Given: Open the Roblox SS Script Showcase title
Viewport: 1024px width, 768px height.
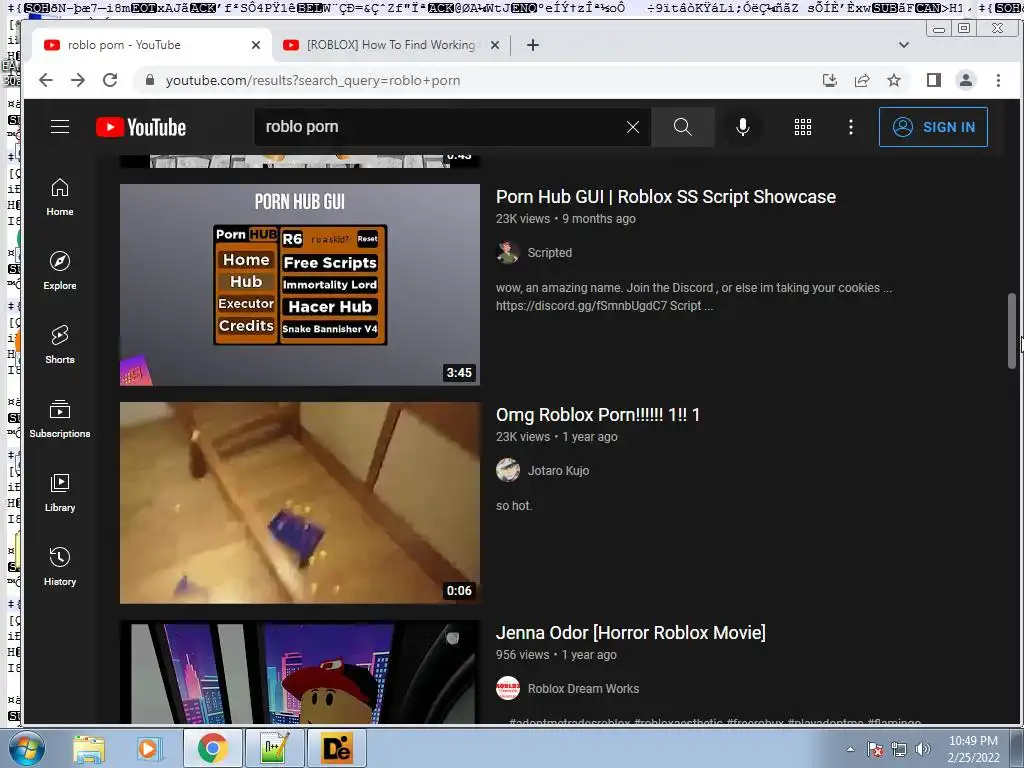Looking at the screenshot, I should (x=665, y=197).
